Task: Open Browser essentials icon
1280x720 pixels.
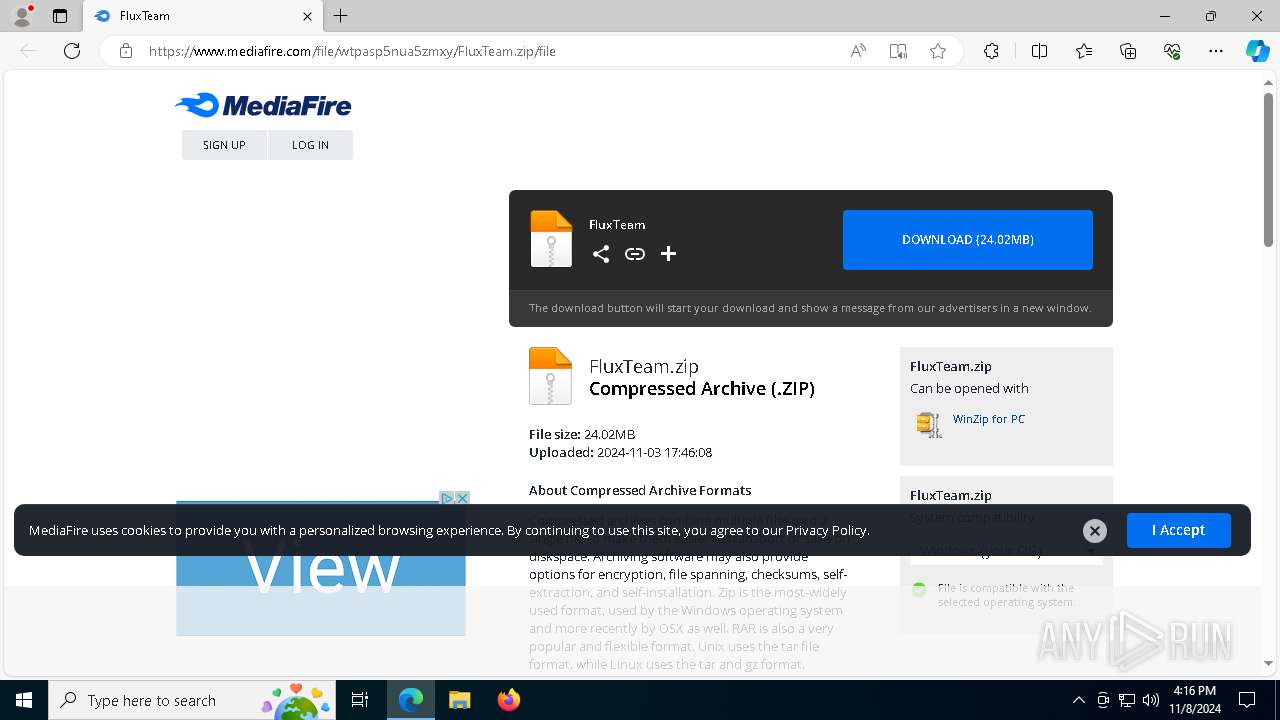Action: tap(1172, 51)
